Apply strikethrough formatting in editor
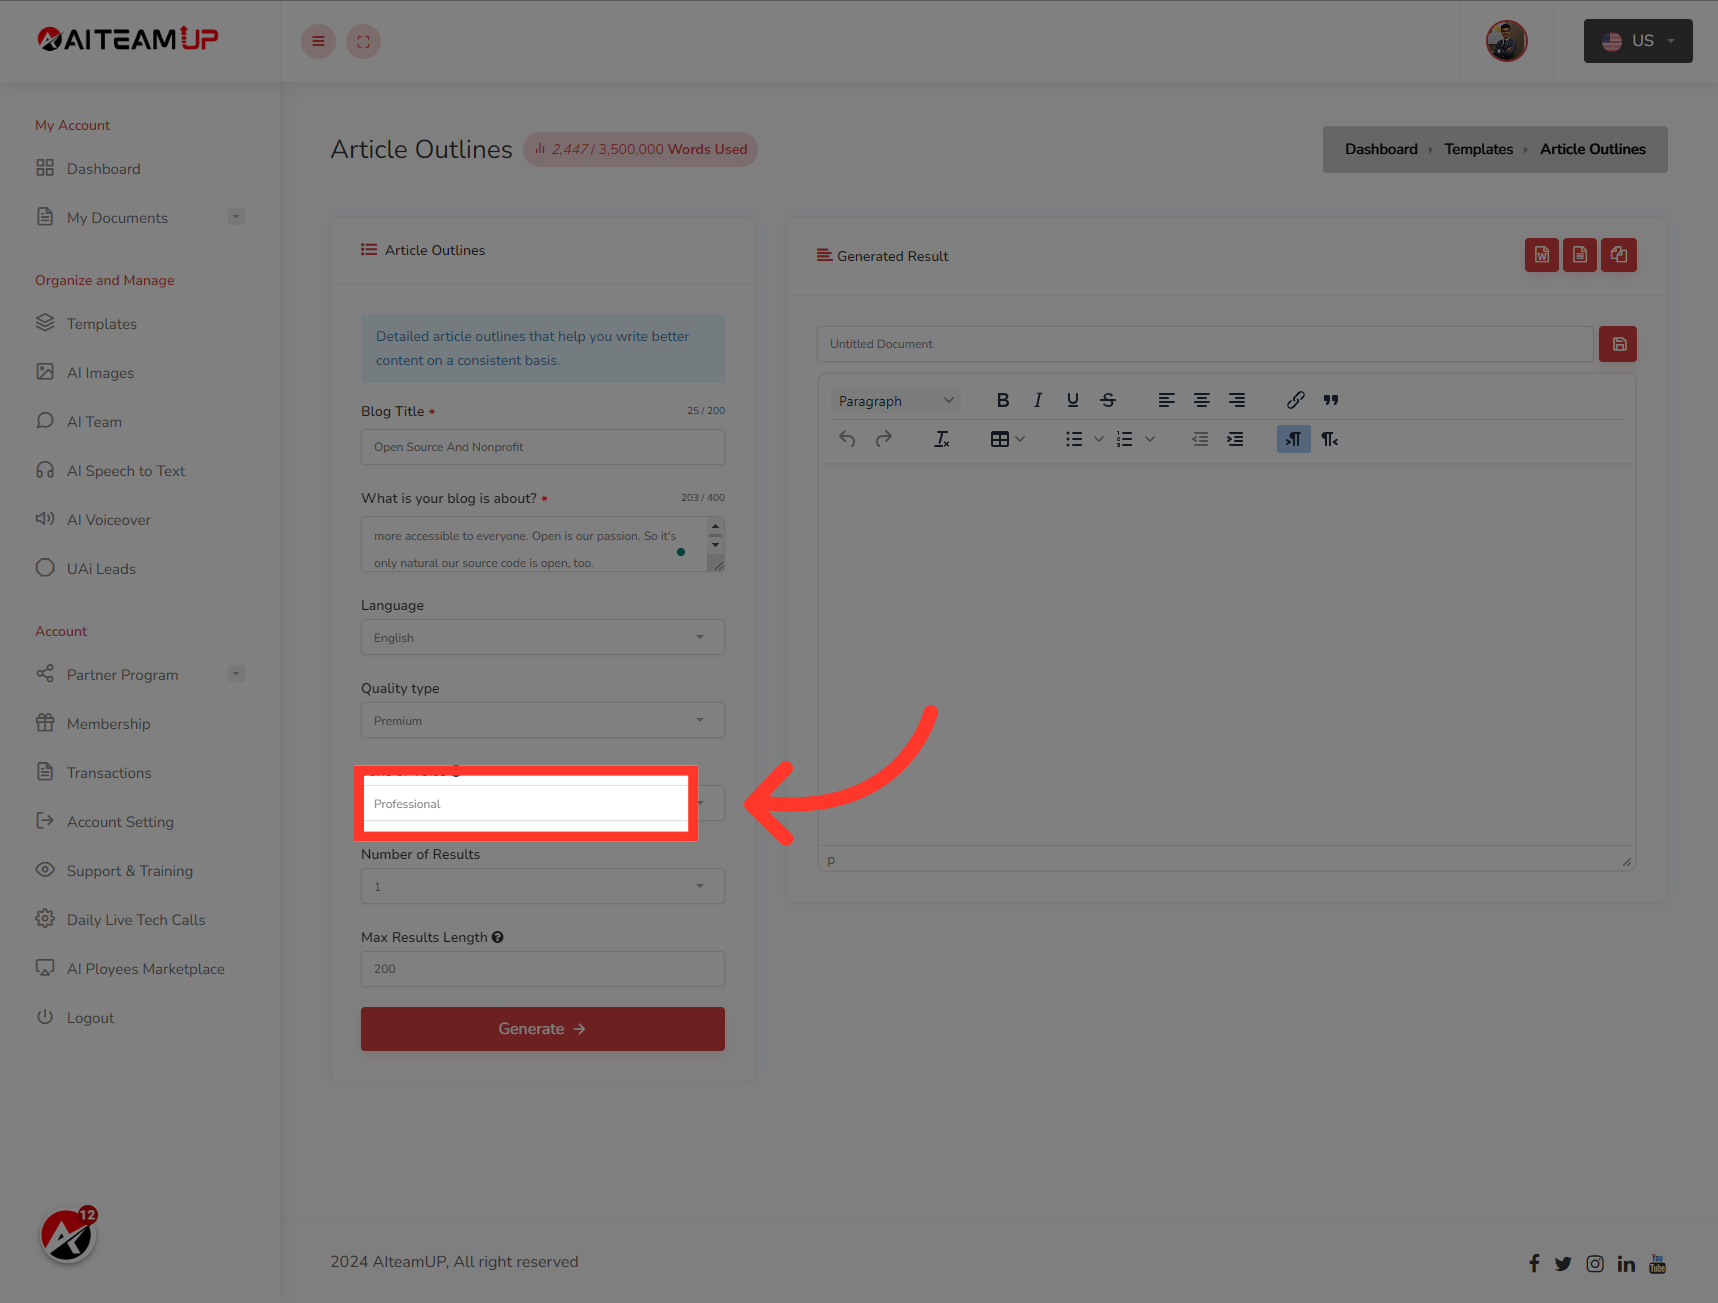Screen dimensions: 1718x1303 pos(1108,400)
